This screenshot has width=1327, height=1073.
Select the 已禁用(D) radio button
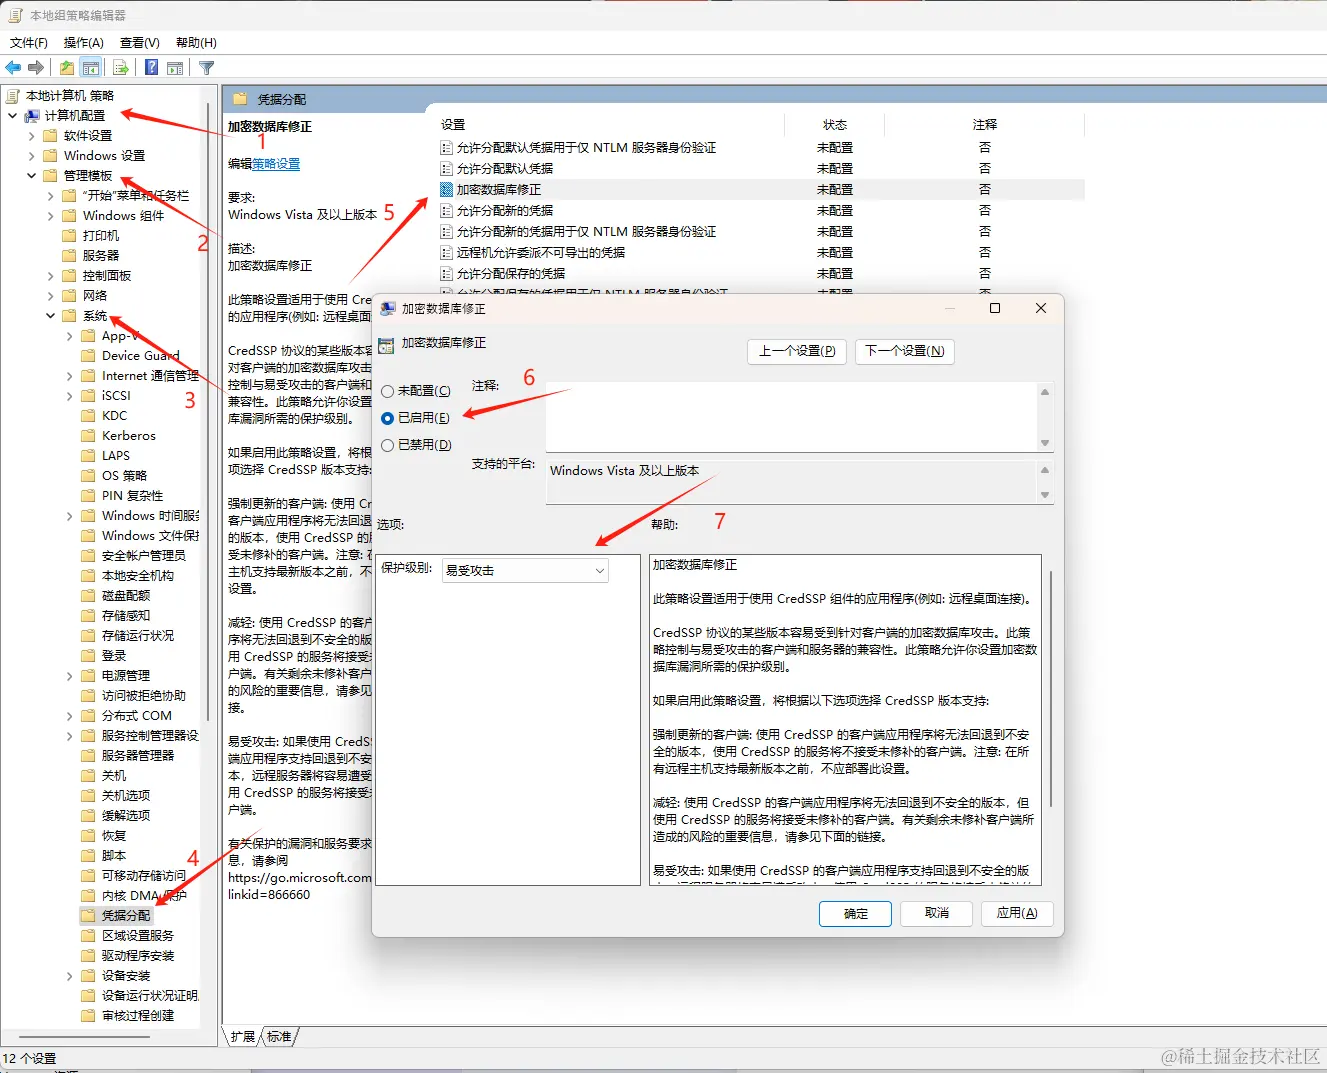tap(388, 445)
